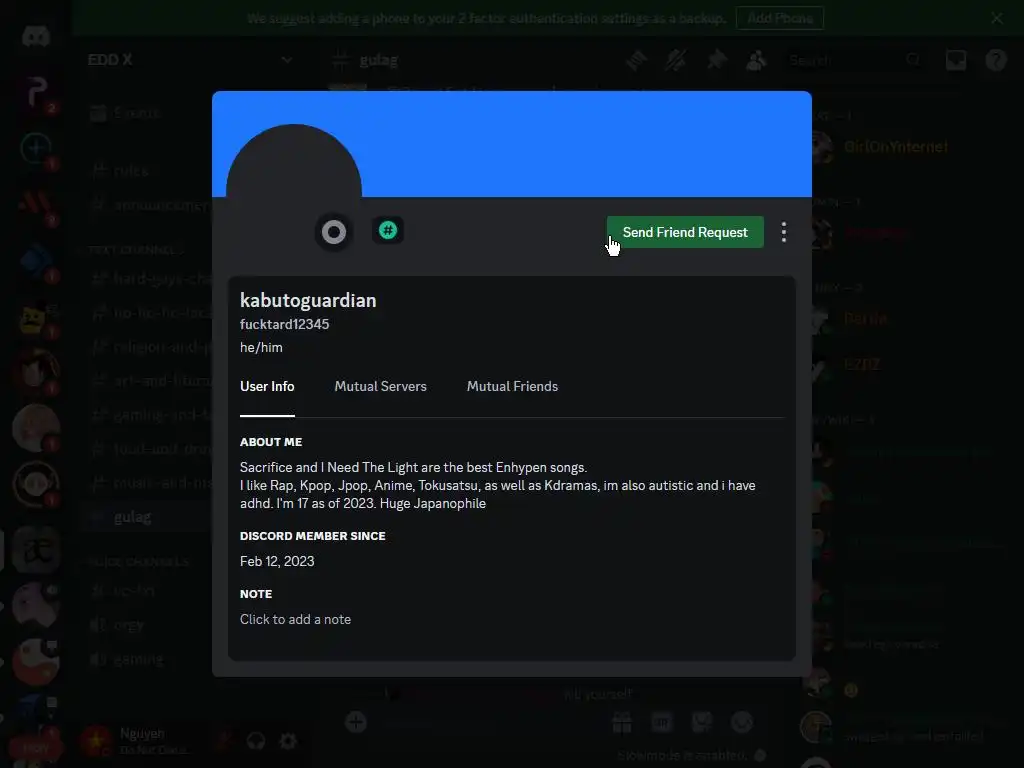Toggle deafen headphones icon

pos(256,741)
